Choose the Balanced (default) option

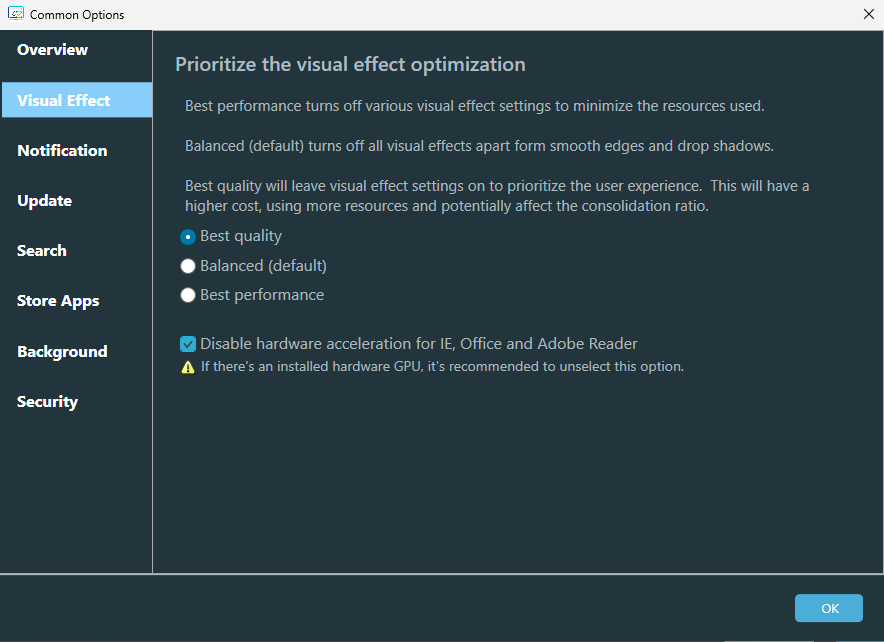click(x=188, y=266)
